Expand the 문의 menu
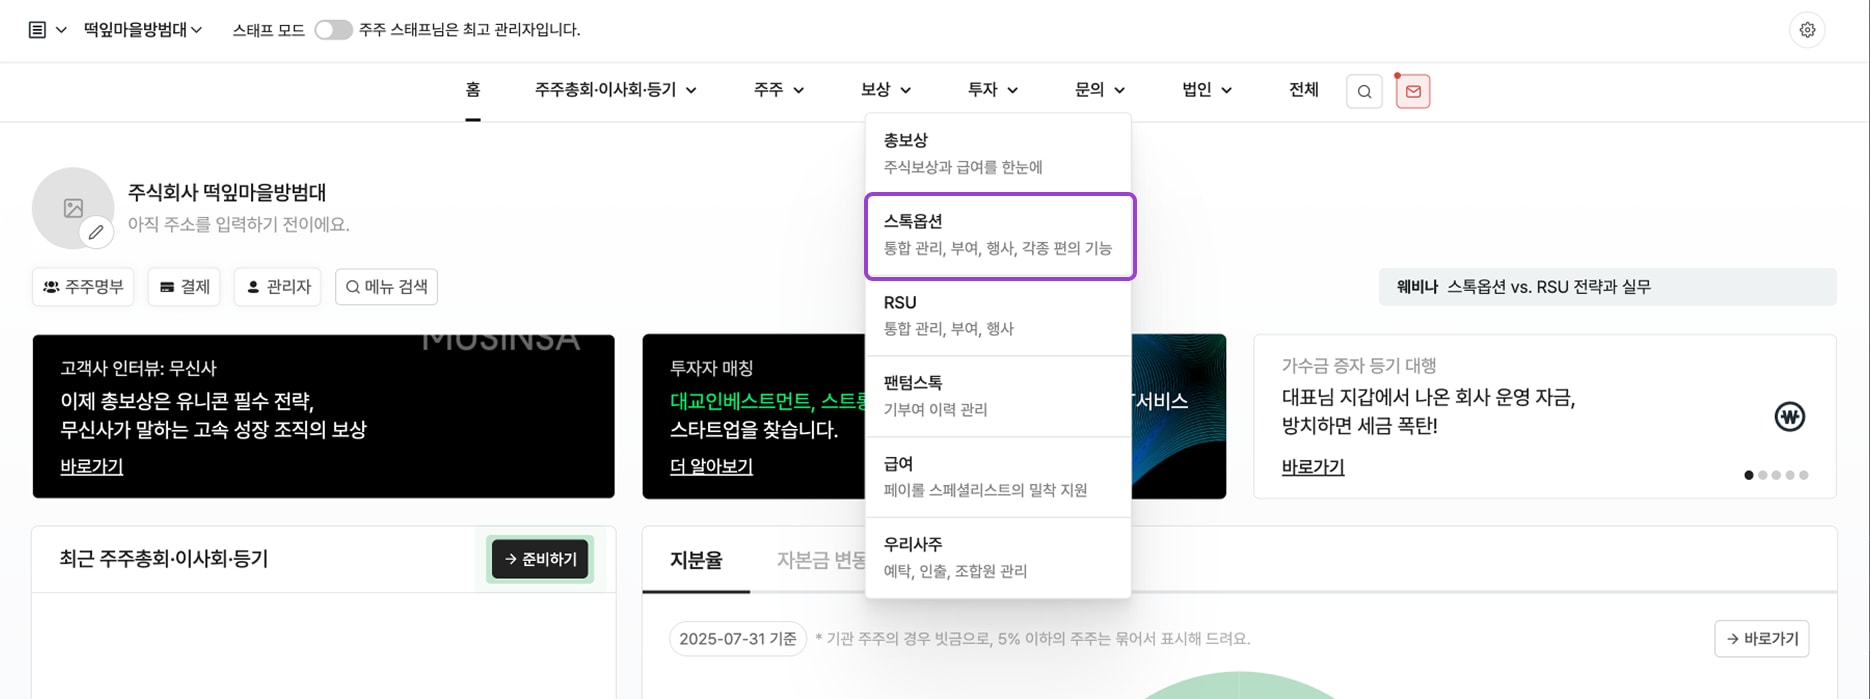 [x=1099, y=90]
